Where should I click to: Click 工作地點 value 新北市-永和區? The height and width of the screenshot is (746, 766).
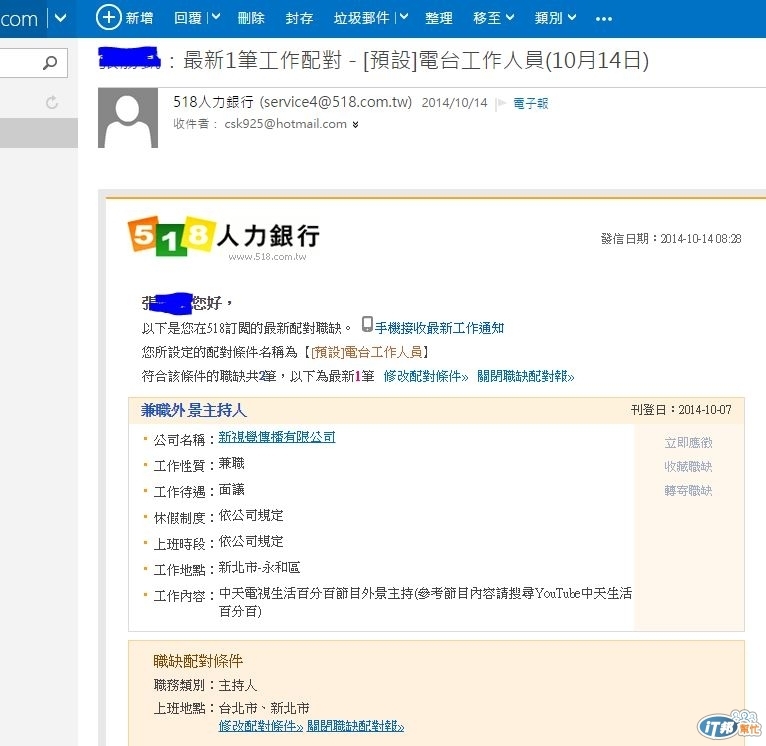tap(259, 567)
